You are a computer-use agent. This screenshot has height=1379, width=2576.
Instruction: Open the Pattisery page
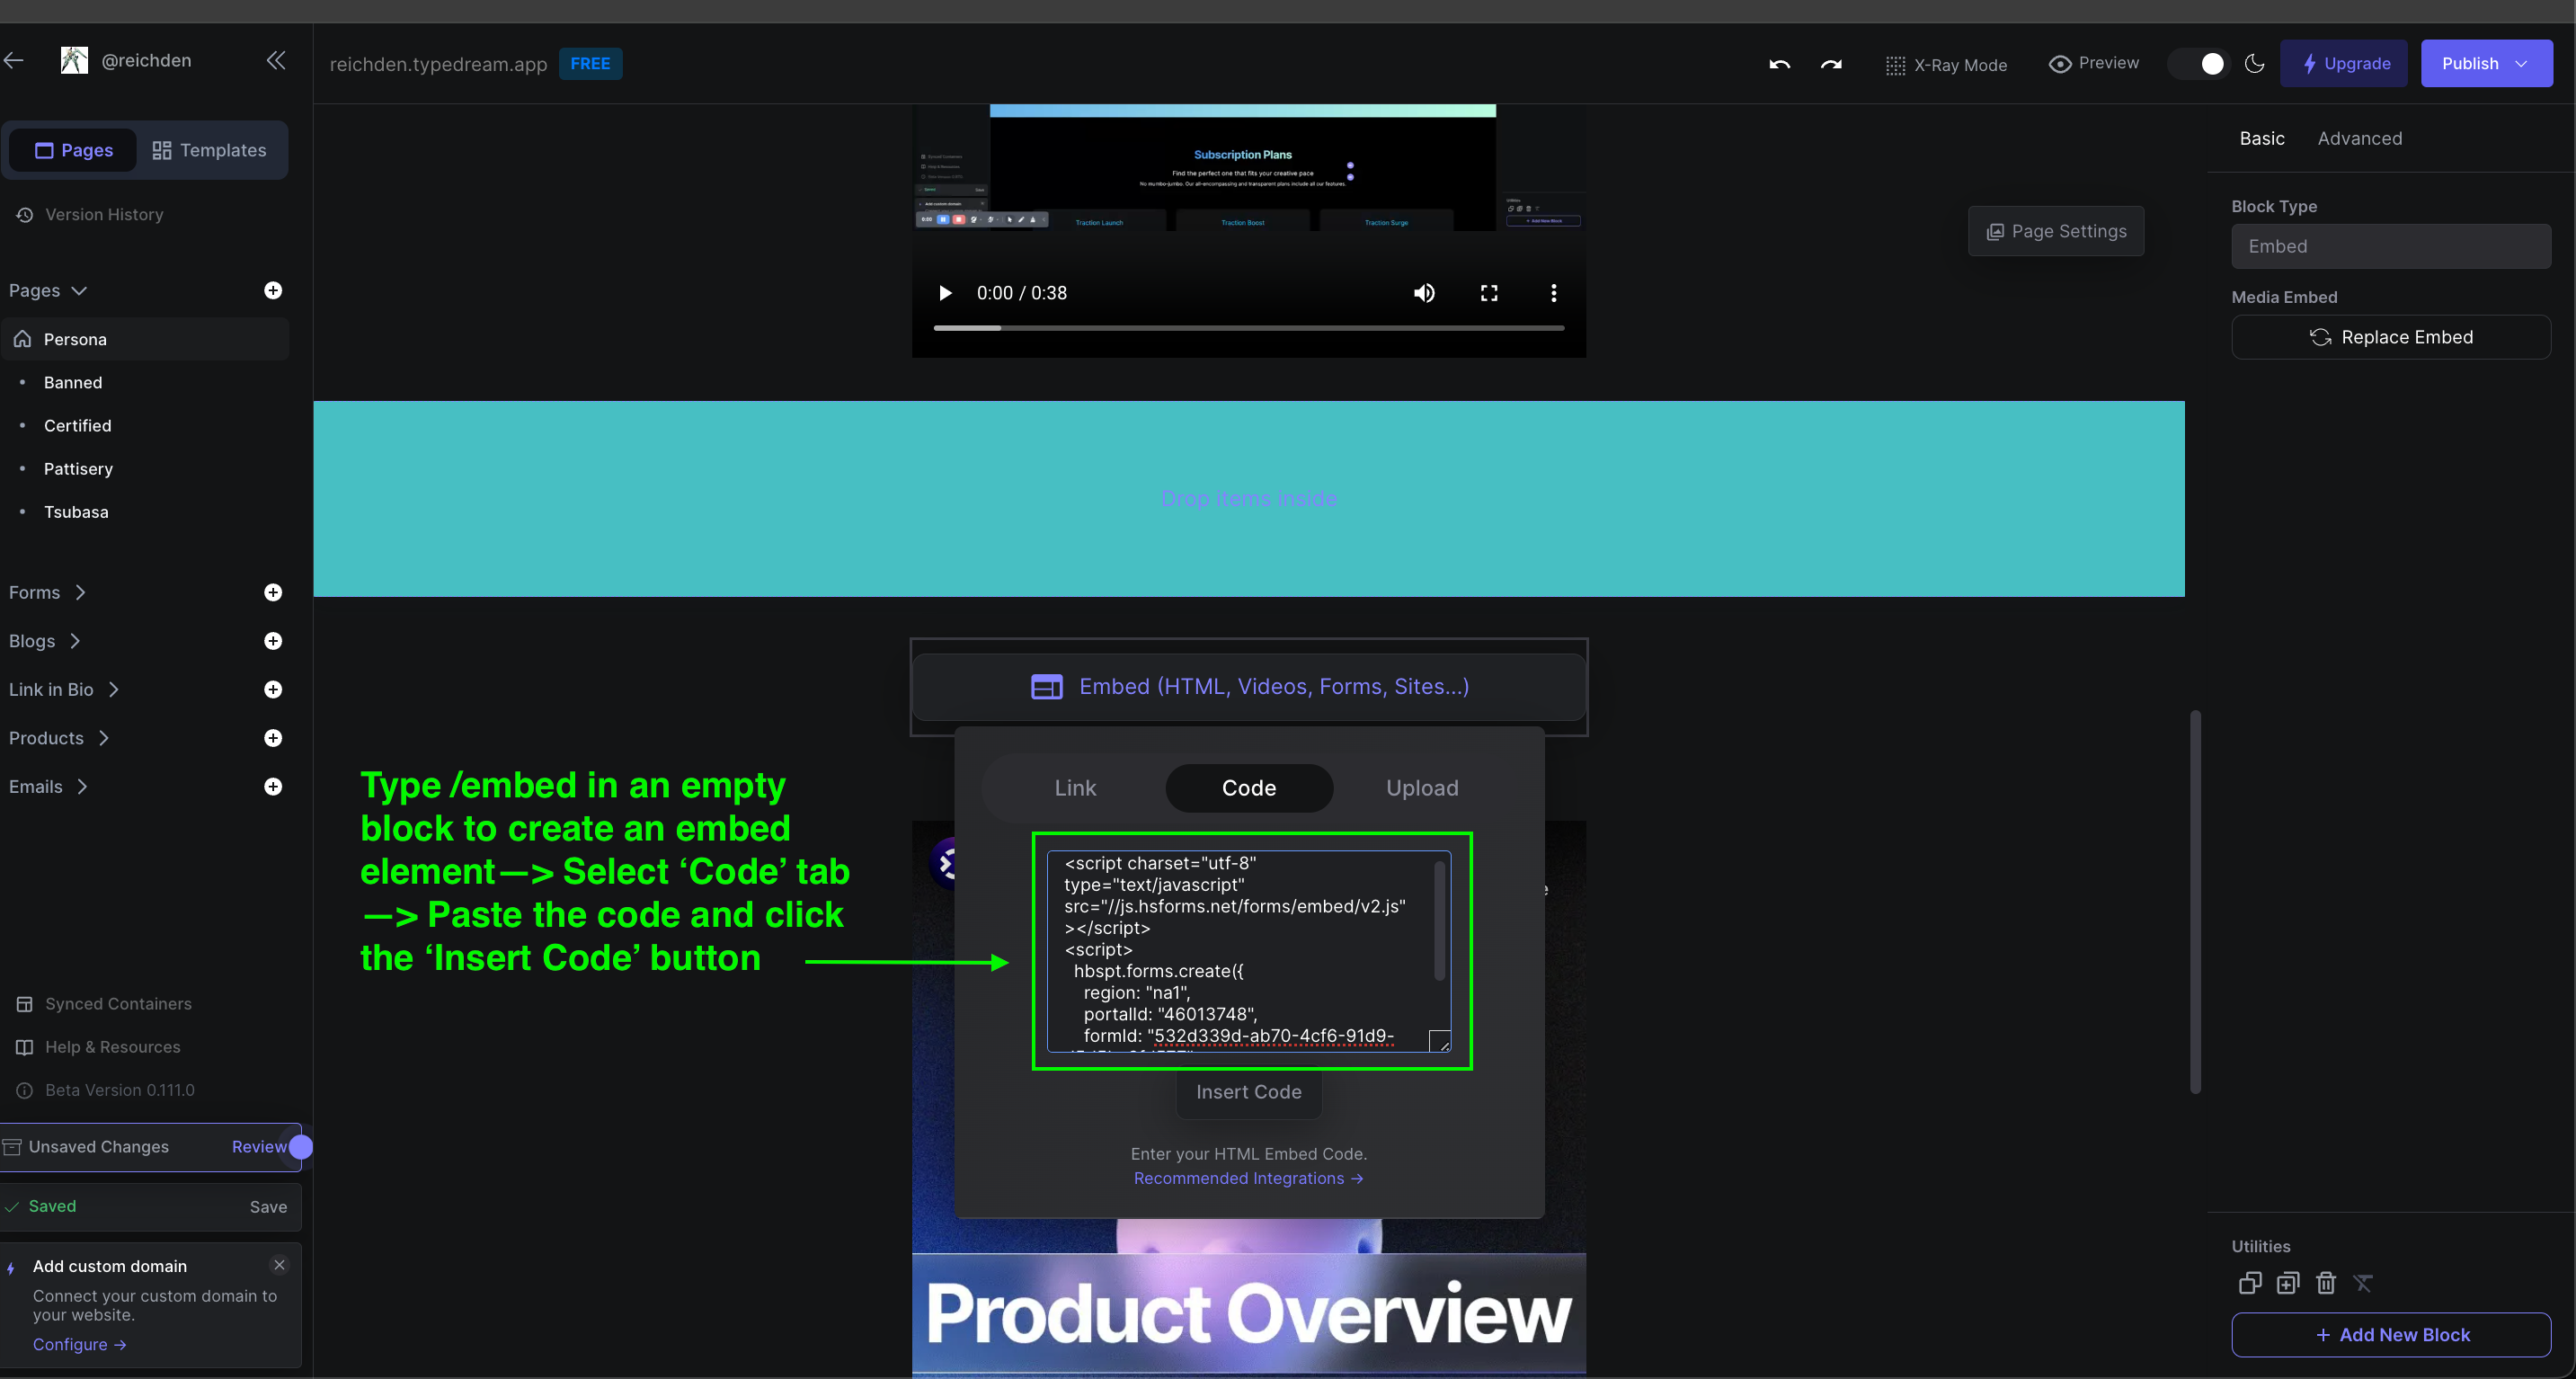[x=78, y=469]
